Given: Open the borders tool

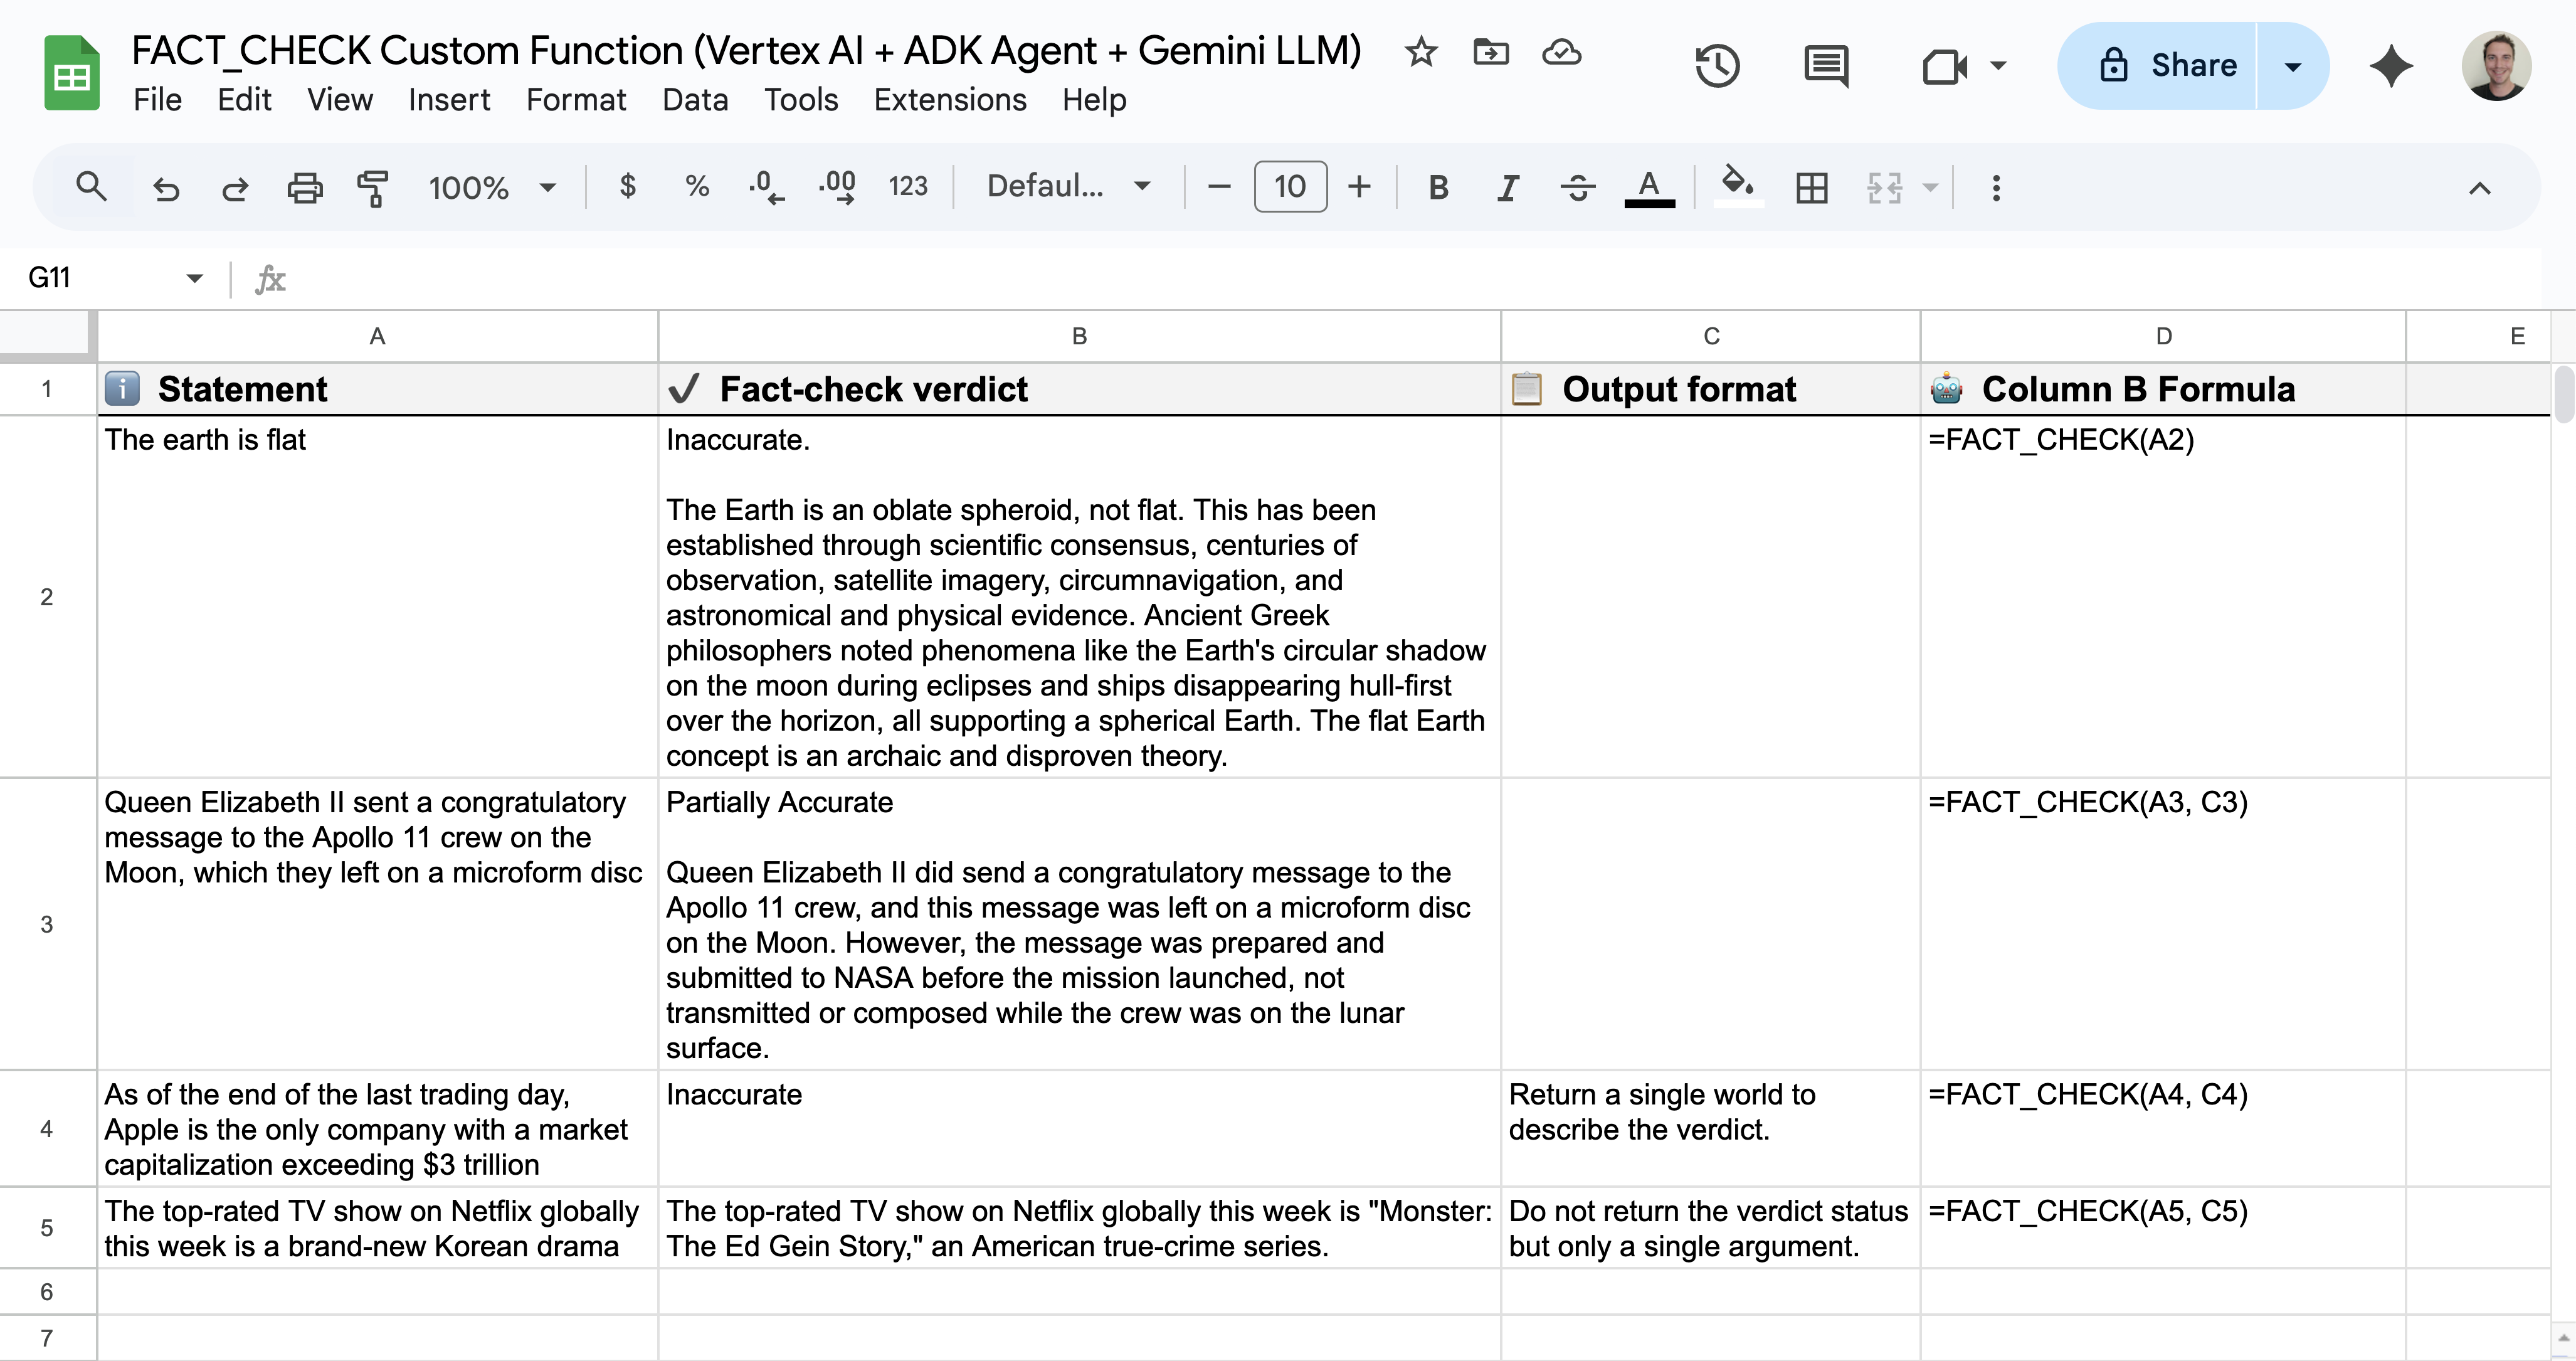Looking at the screenshot, I should pos(1812,187).
